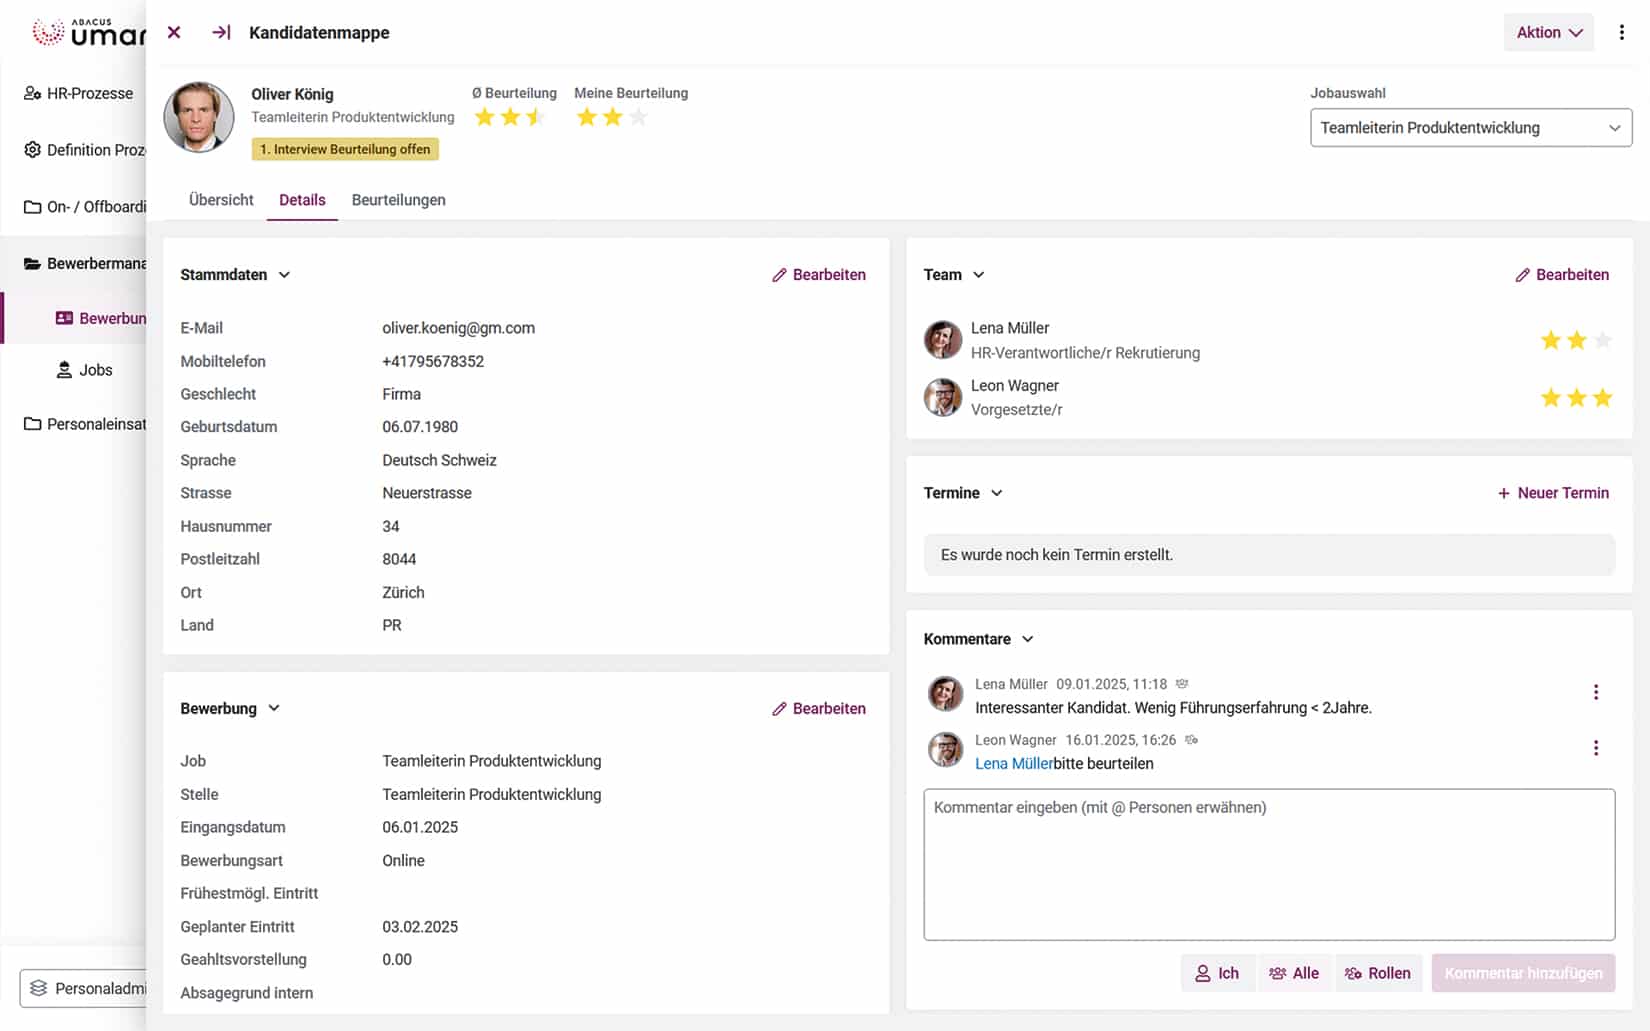Open Lena Müller's profile link in comment
Screen dimensions: 1650x1031
(1012, 763)
